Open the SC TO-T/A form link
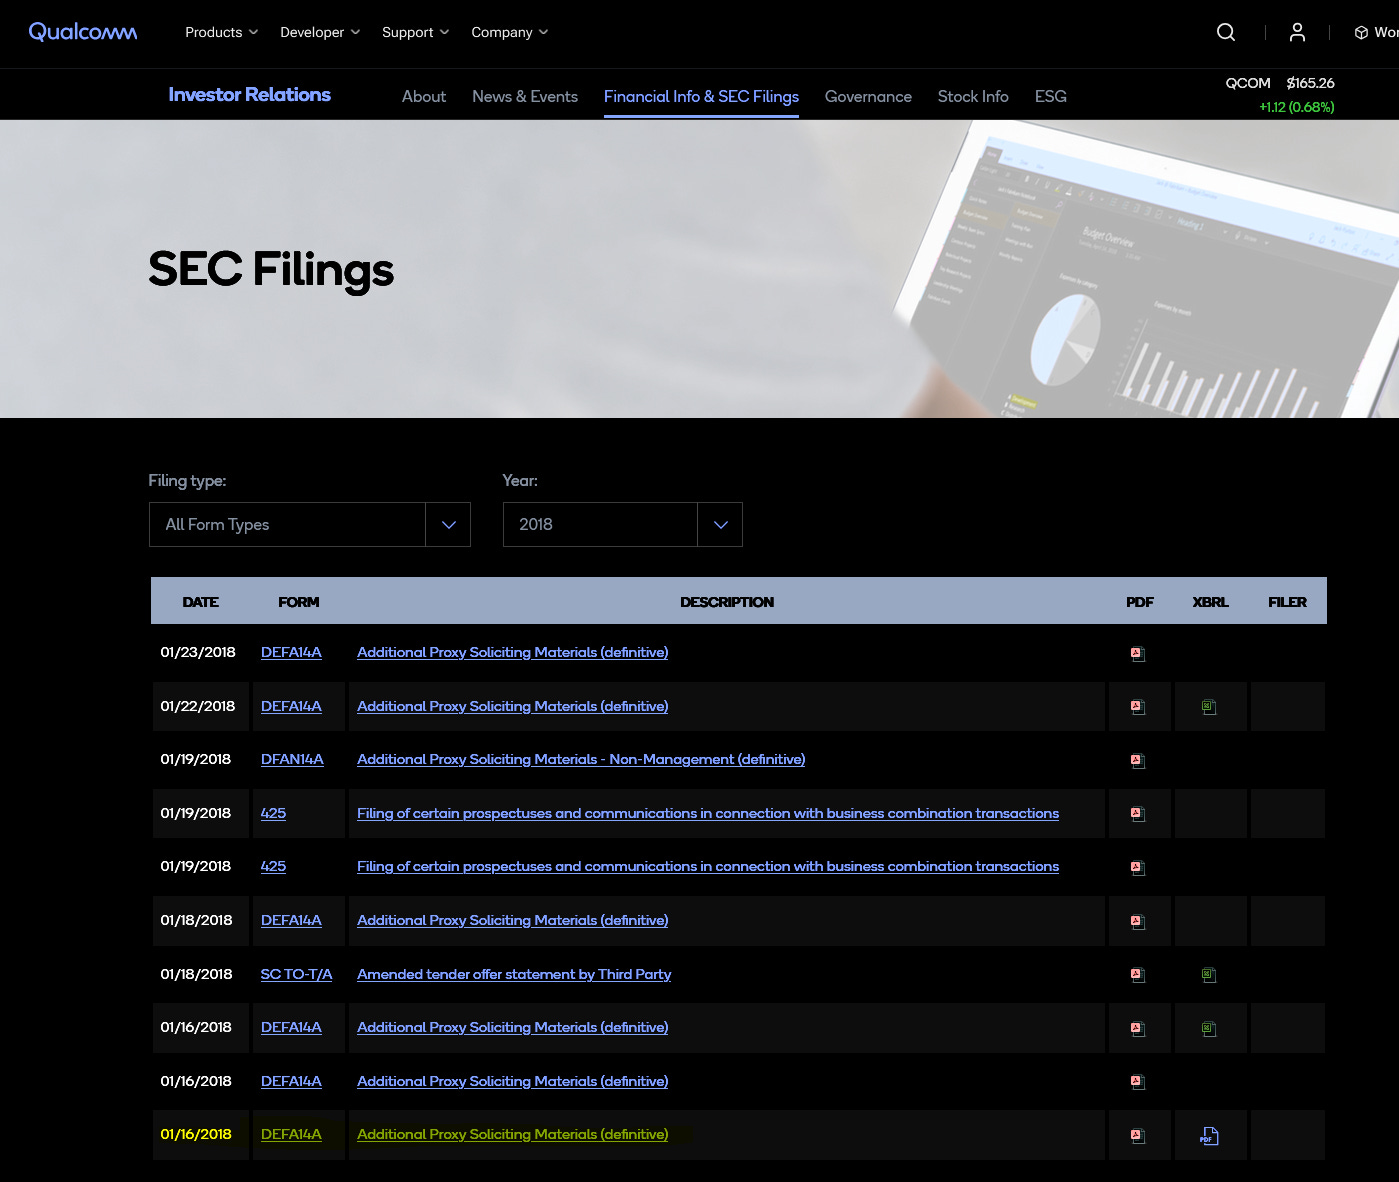The width and height of the screenshot is (1399, 1182). tap(296, 974)
